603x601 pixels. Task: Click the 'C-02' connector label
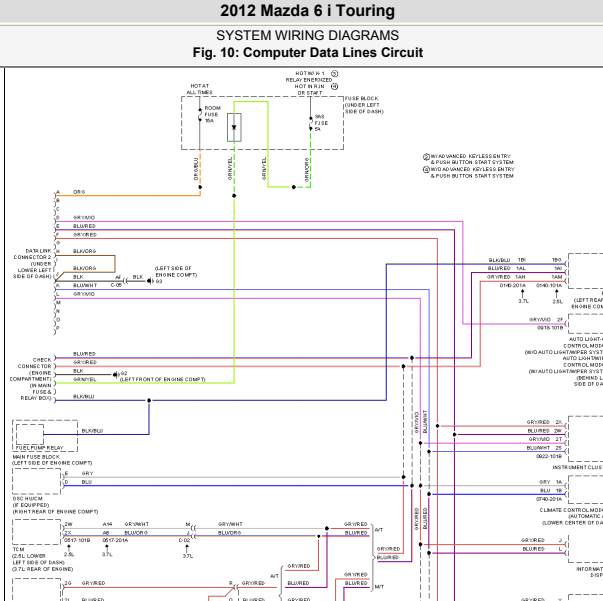click(185, 540)
